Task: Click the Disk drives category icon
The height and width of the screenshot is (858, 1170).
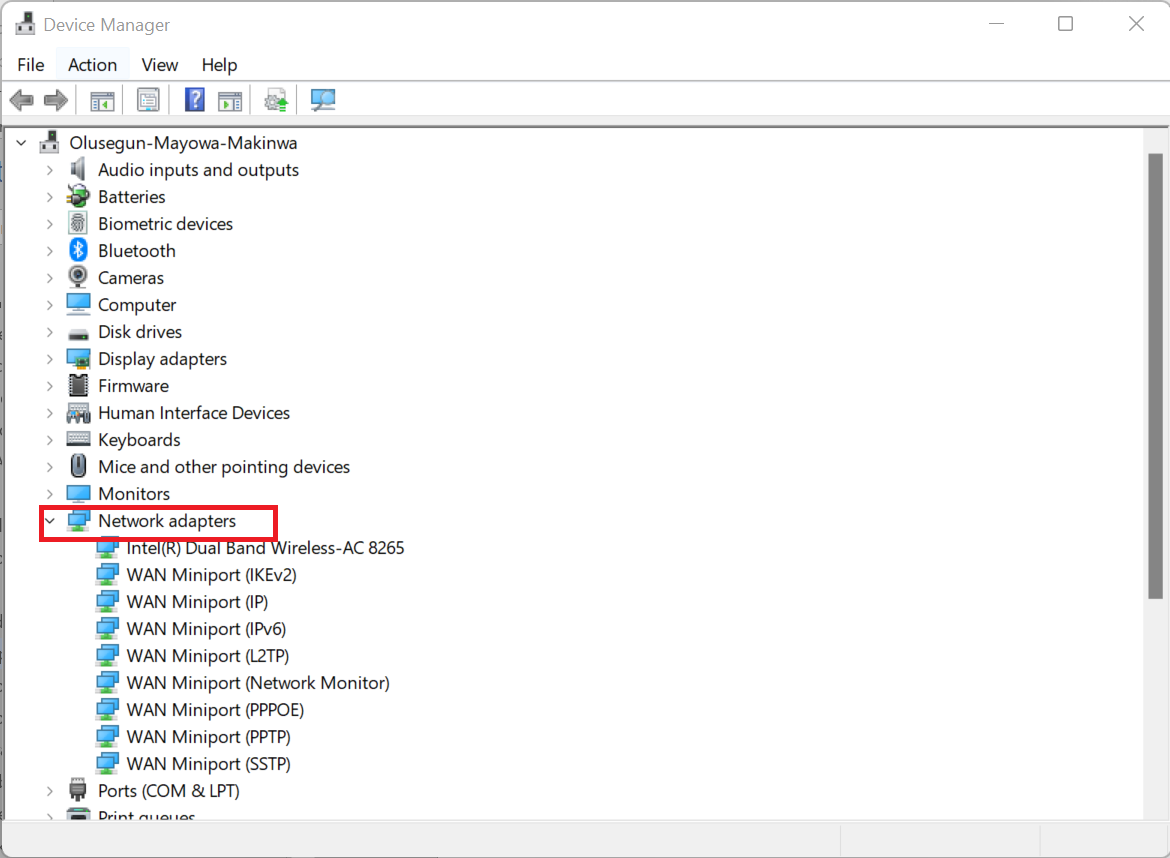Action: 78,334
